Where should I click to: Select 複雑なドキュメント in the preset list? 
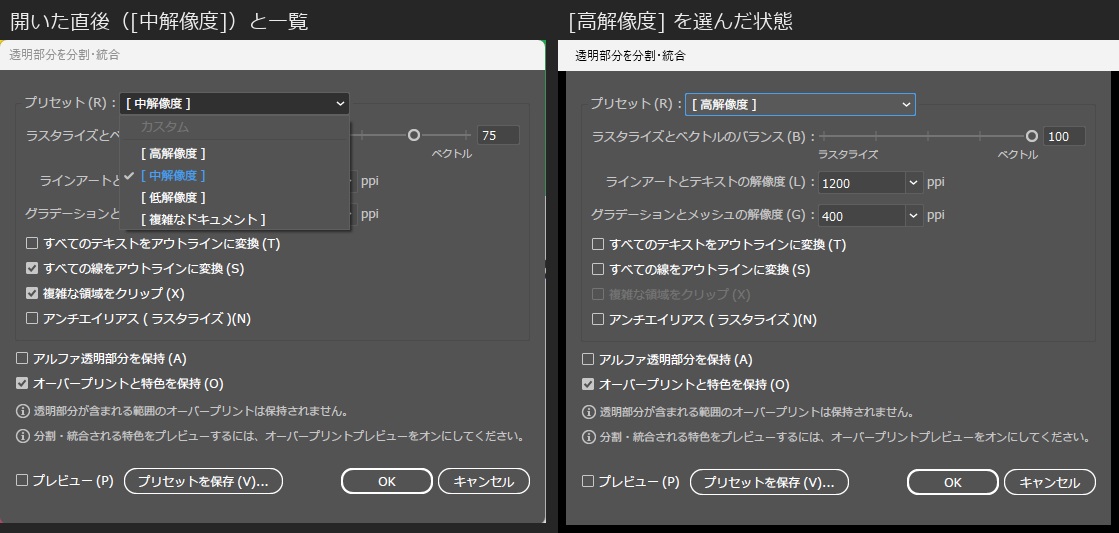[203, 219]
